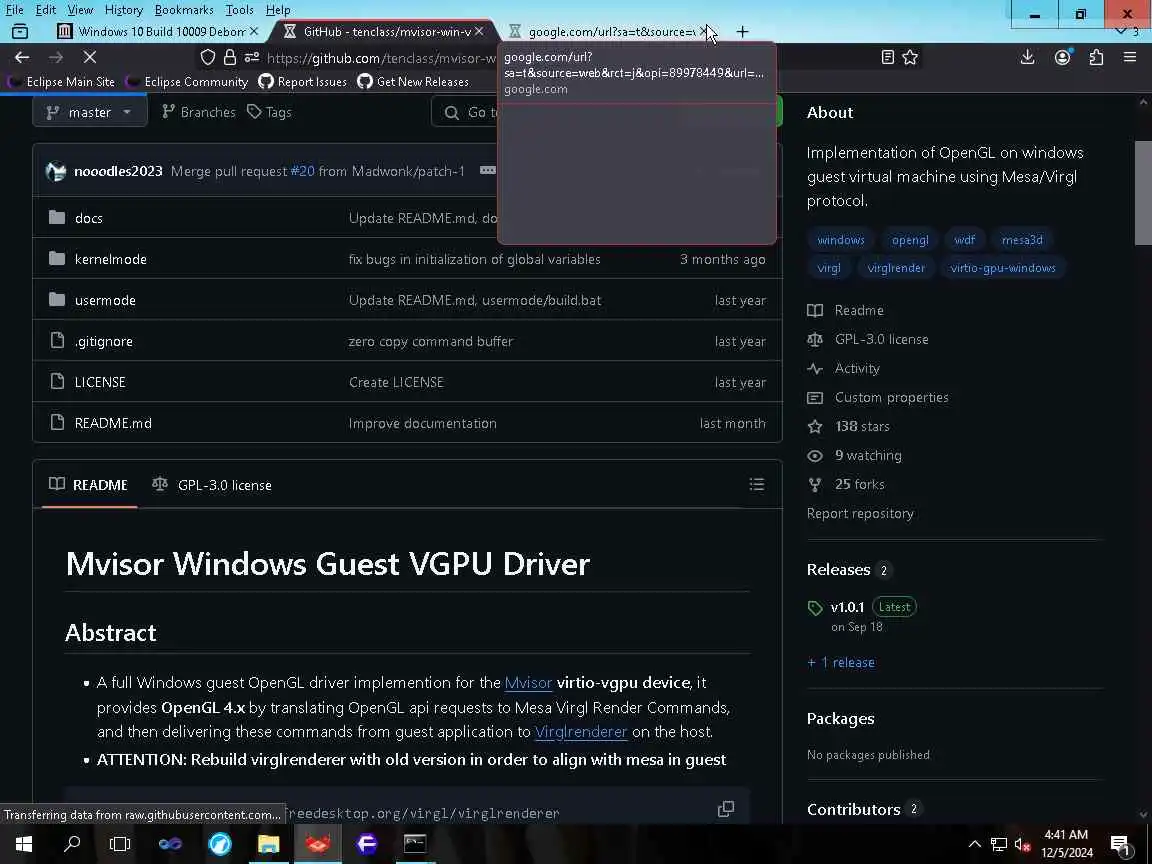Open the LICENSE file
Image resolution: width=1152 pixels, height=864 pixels.
[100, 383]
